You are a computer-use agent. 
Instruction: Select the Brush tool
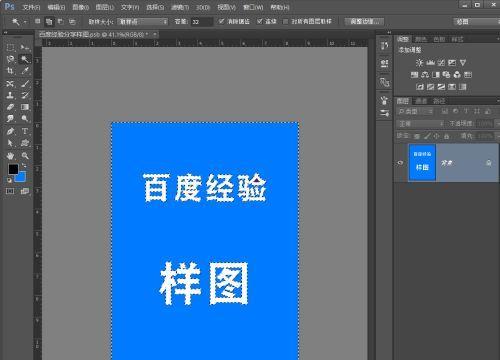pyautogui.click(x=25, y=83)
